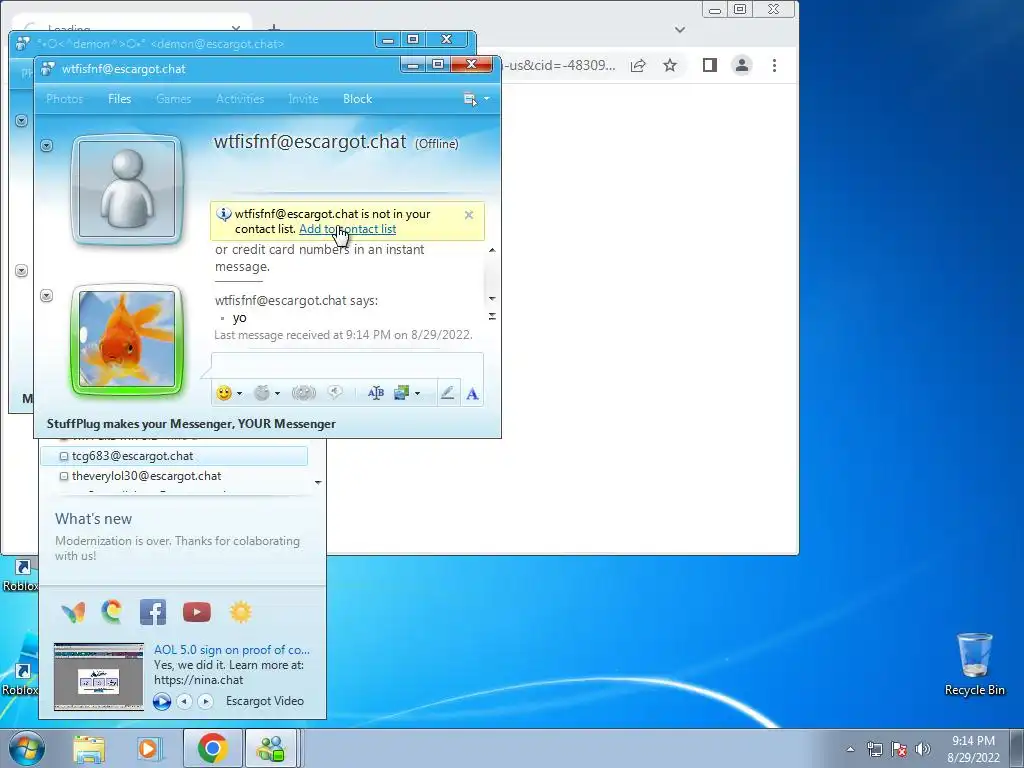This screenshot has height=768, width=1024.
Task: Select contact tcg683@escargot.chat
Action: (x=174, y=456)
